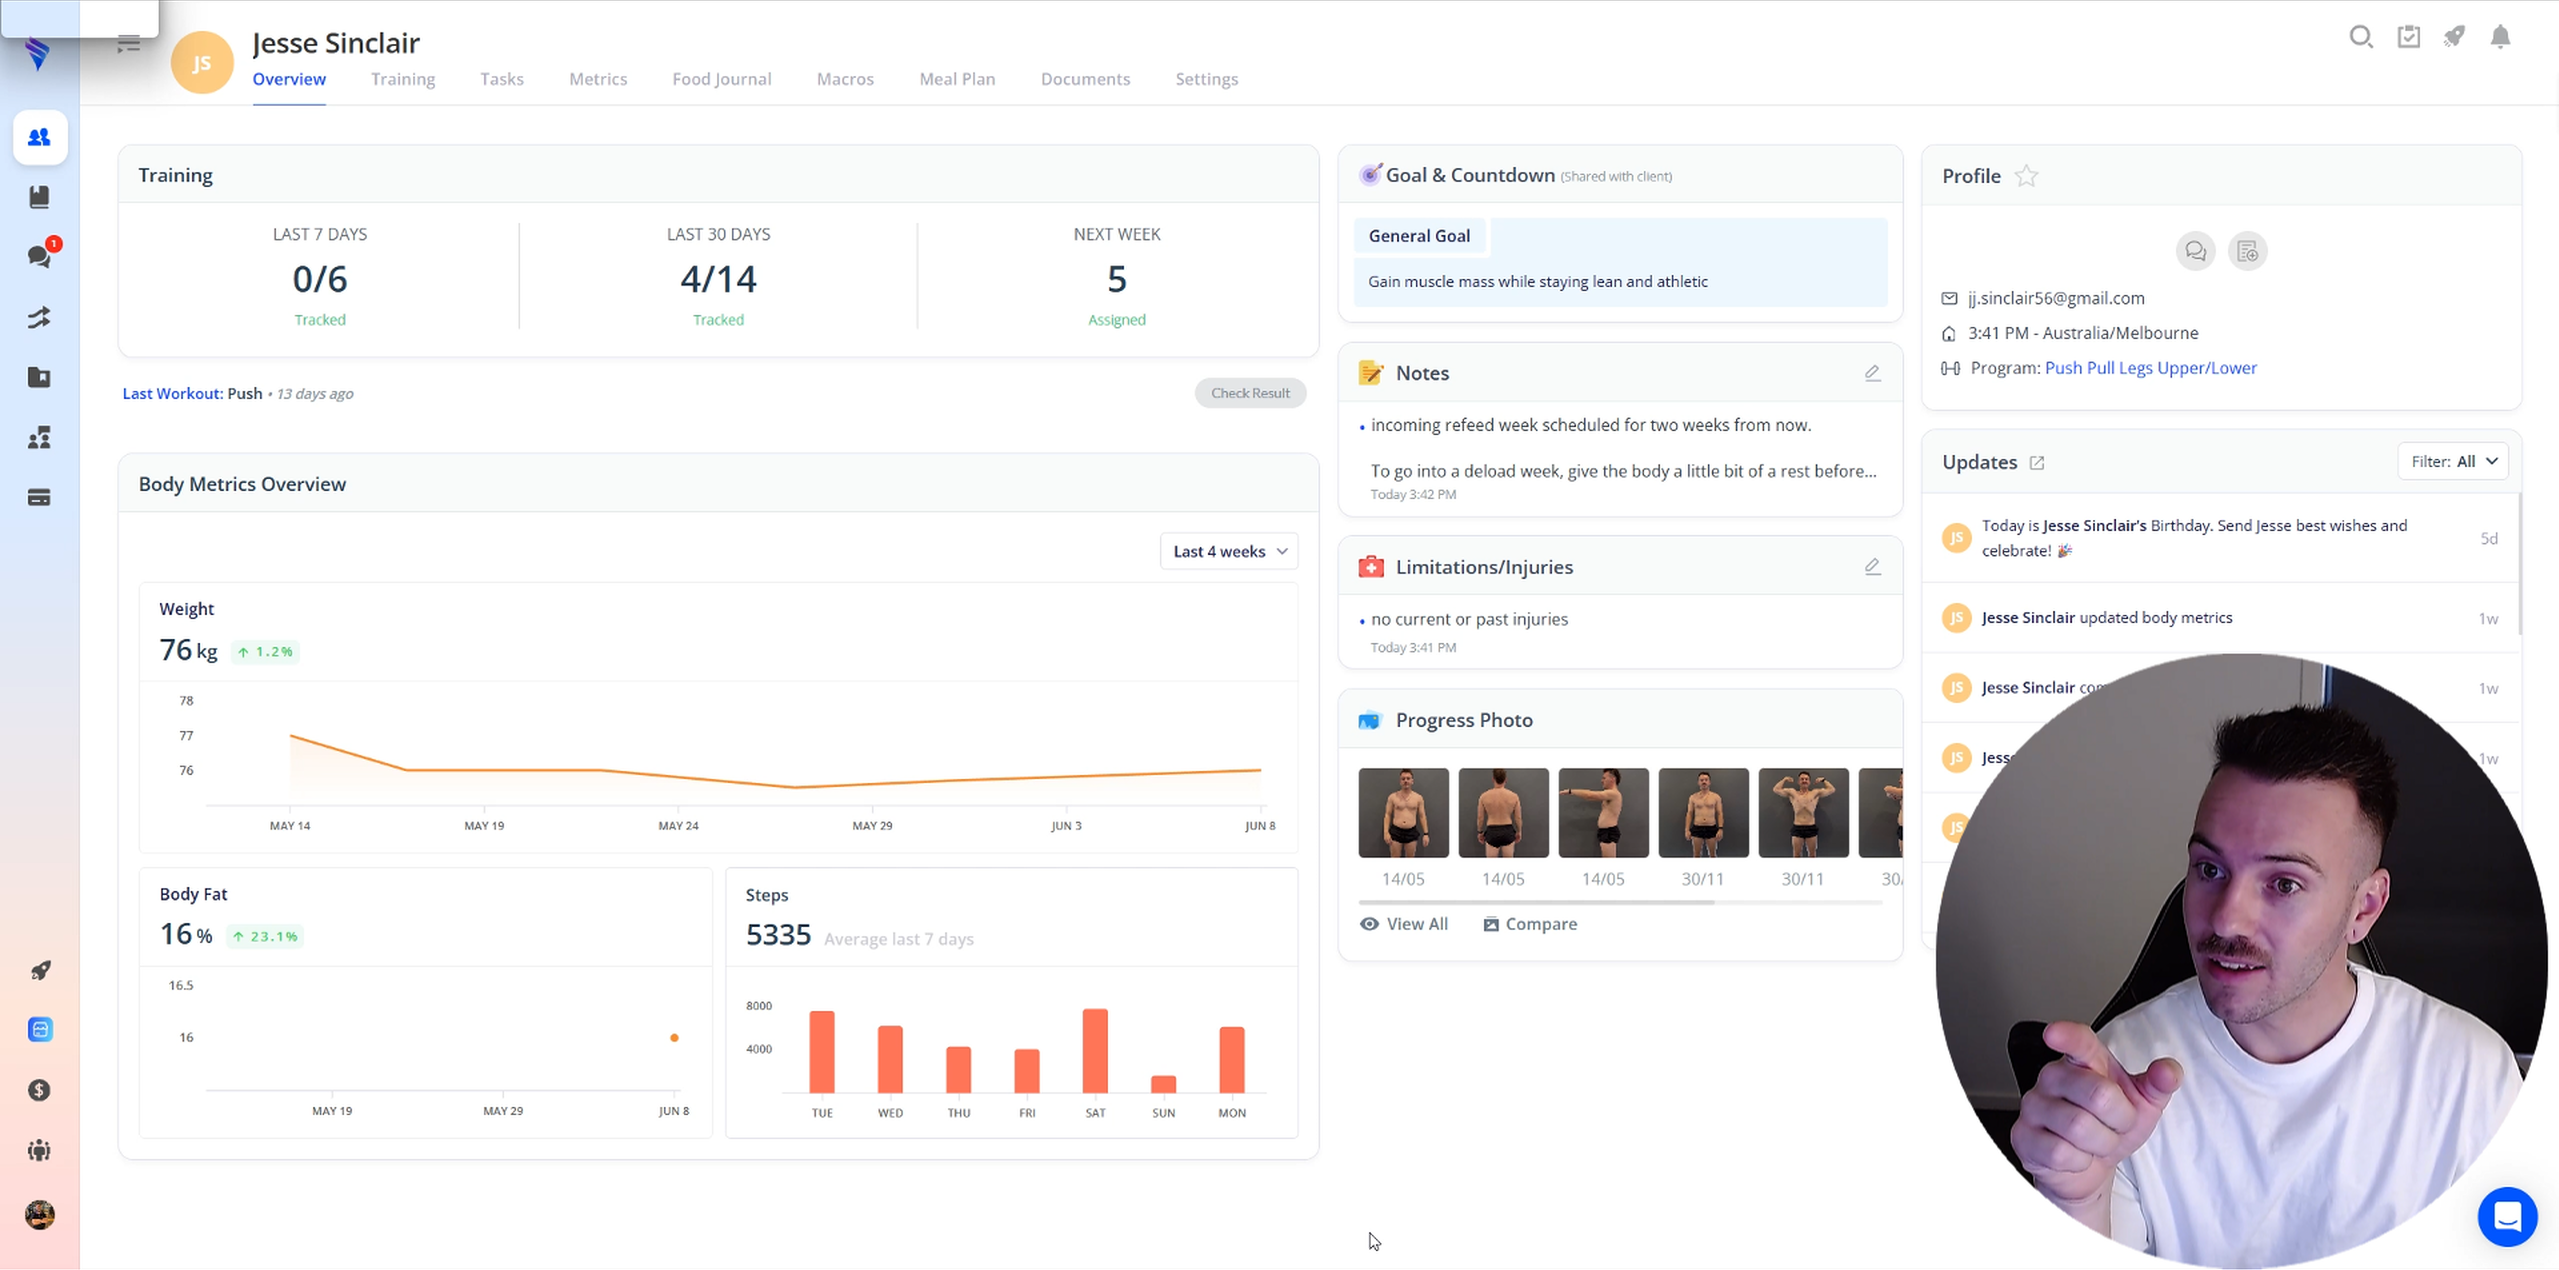Open the dollar coin sidebar icon

40,1090
